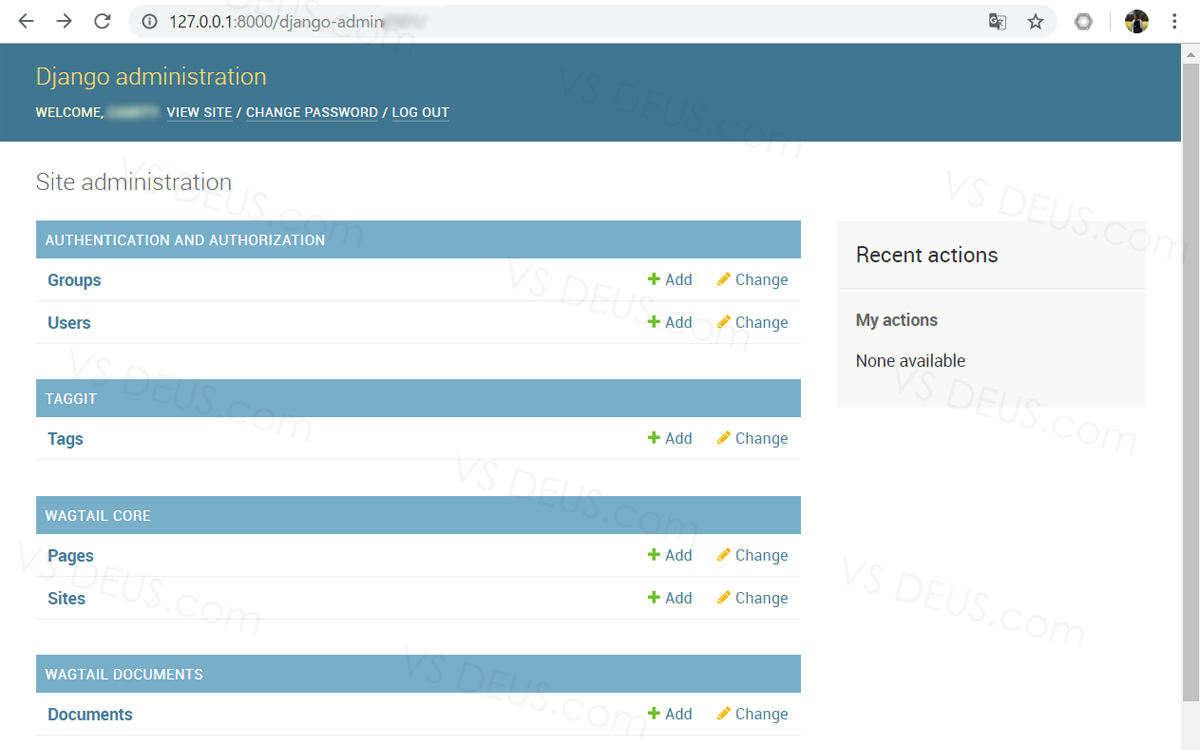
Task: Open Chrome's three-dot menu
Action: [1175, 21]
